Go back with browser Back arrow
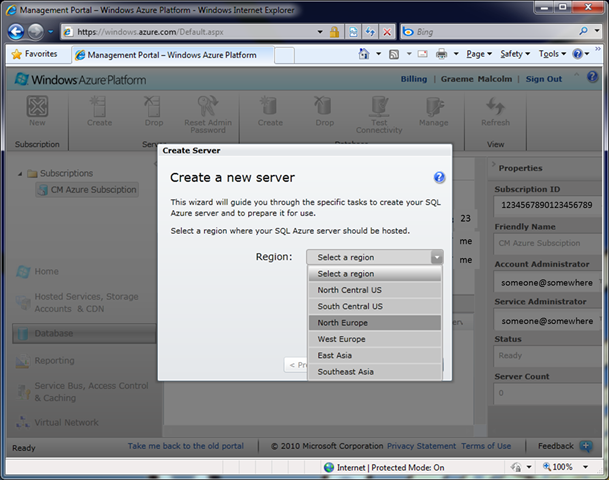609x480 pixels. point(16,32)
